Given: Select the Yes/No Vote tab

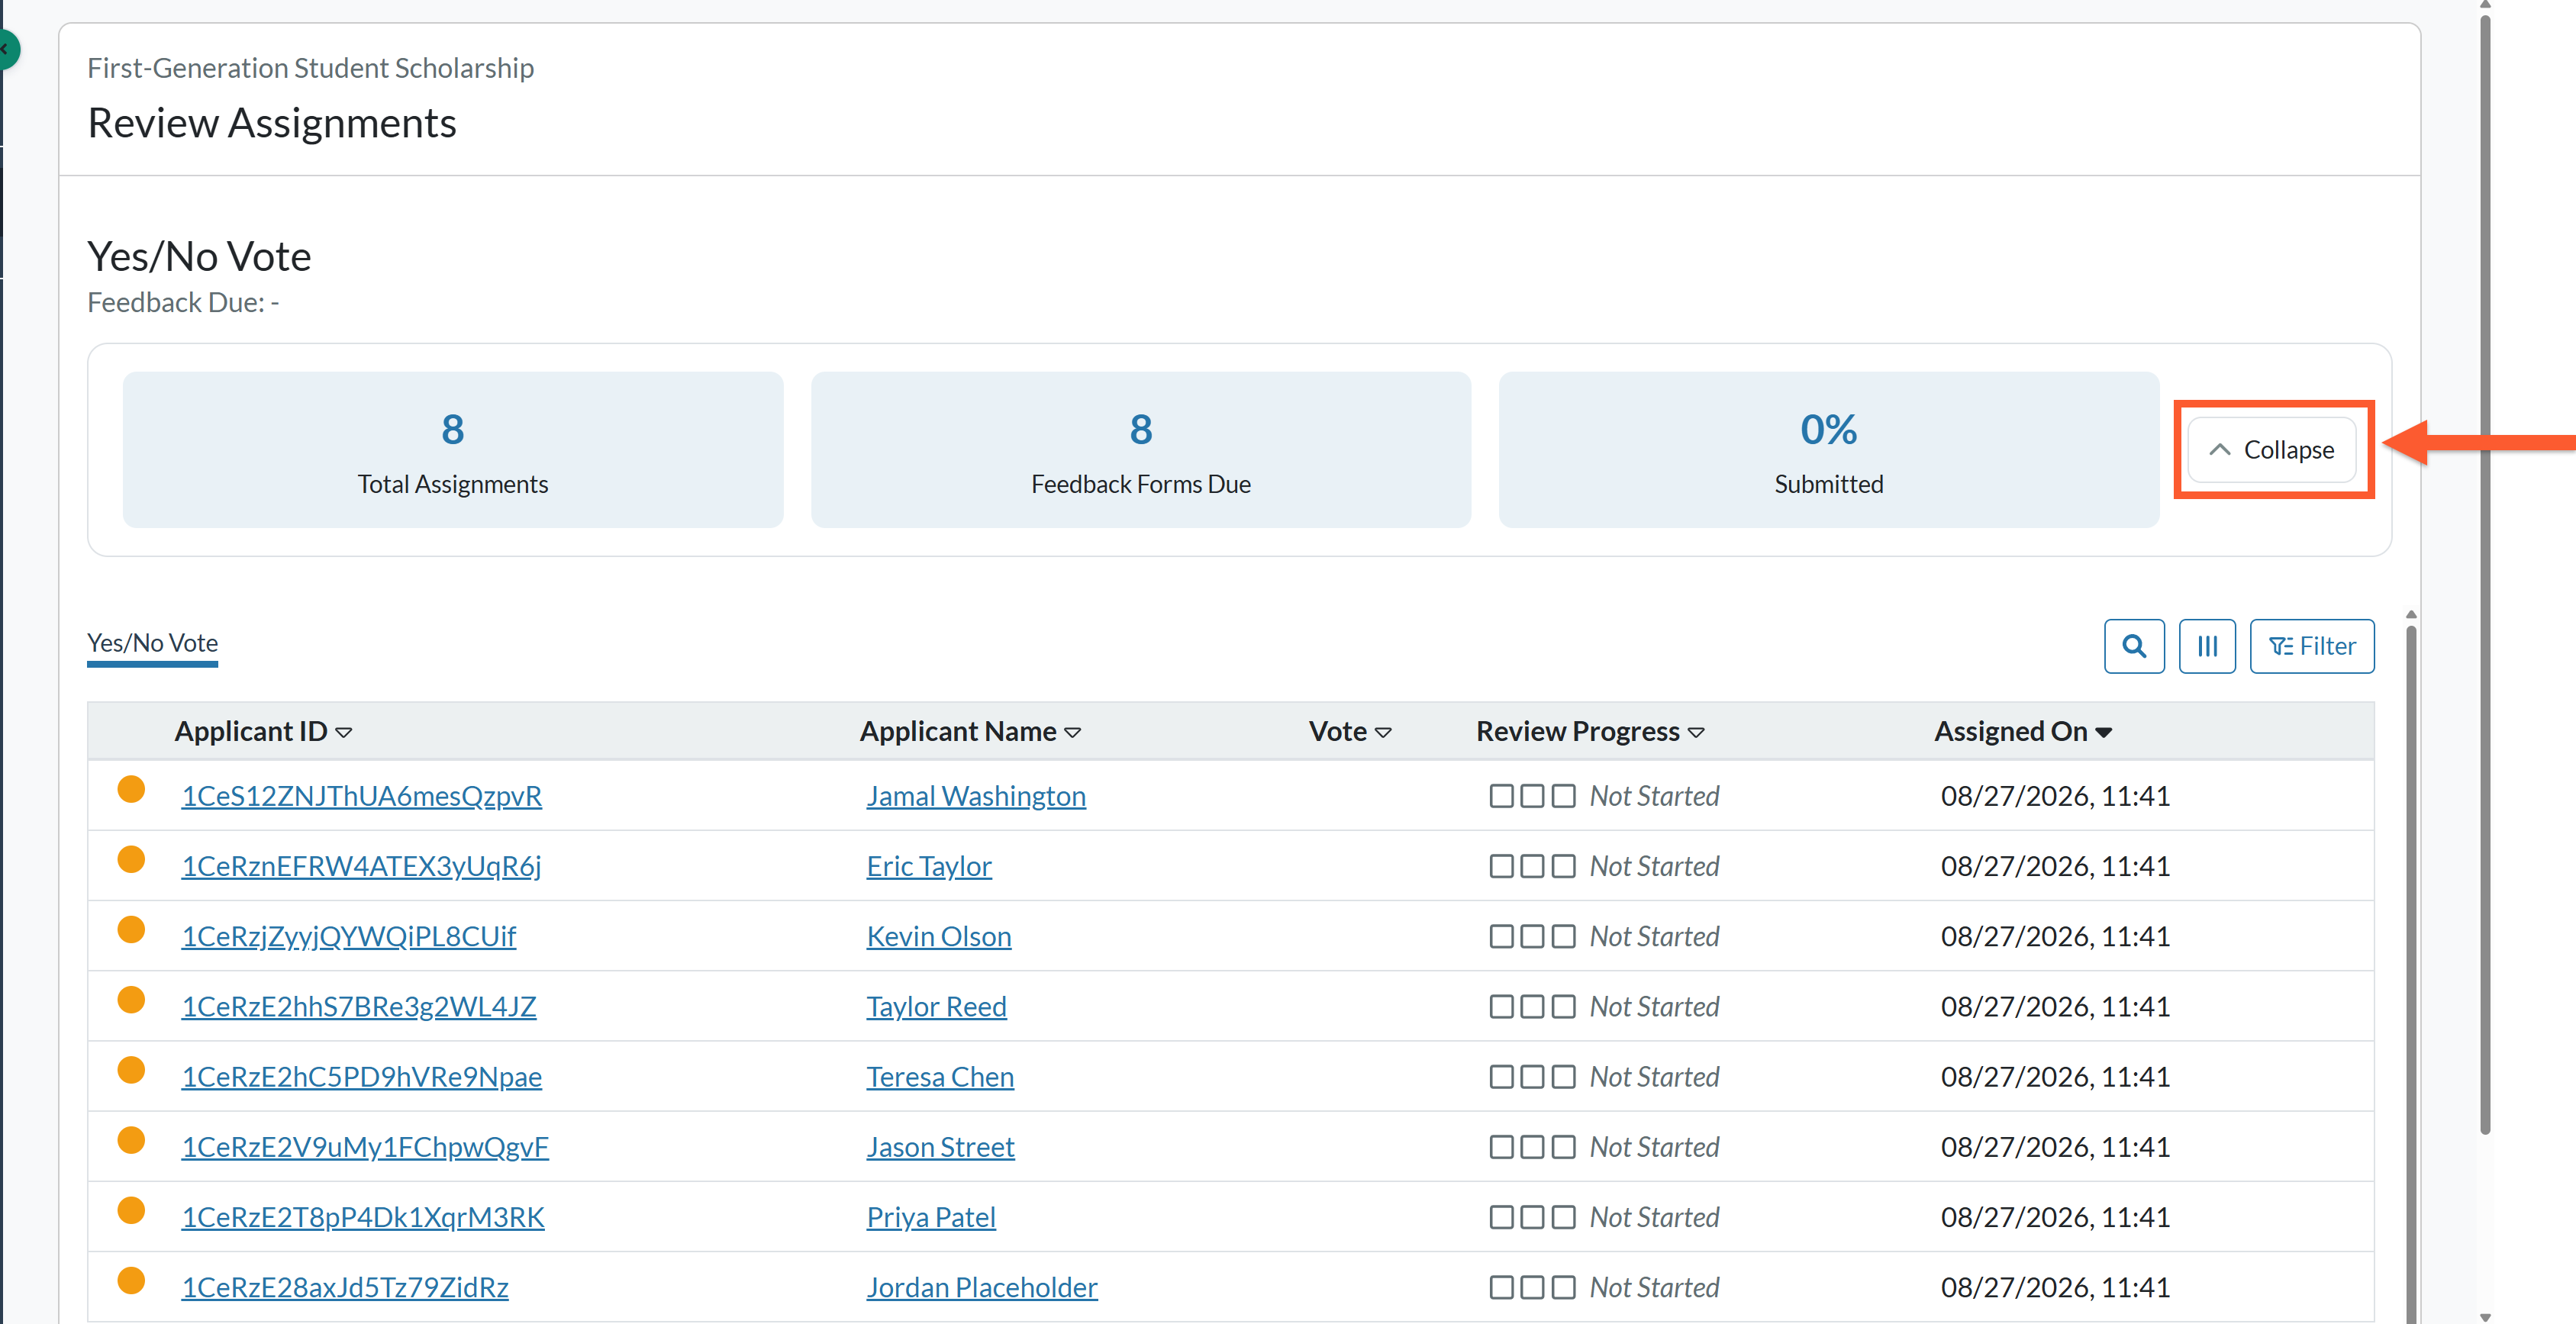Looking at the screenshot, I should [x=152, y=643].
